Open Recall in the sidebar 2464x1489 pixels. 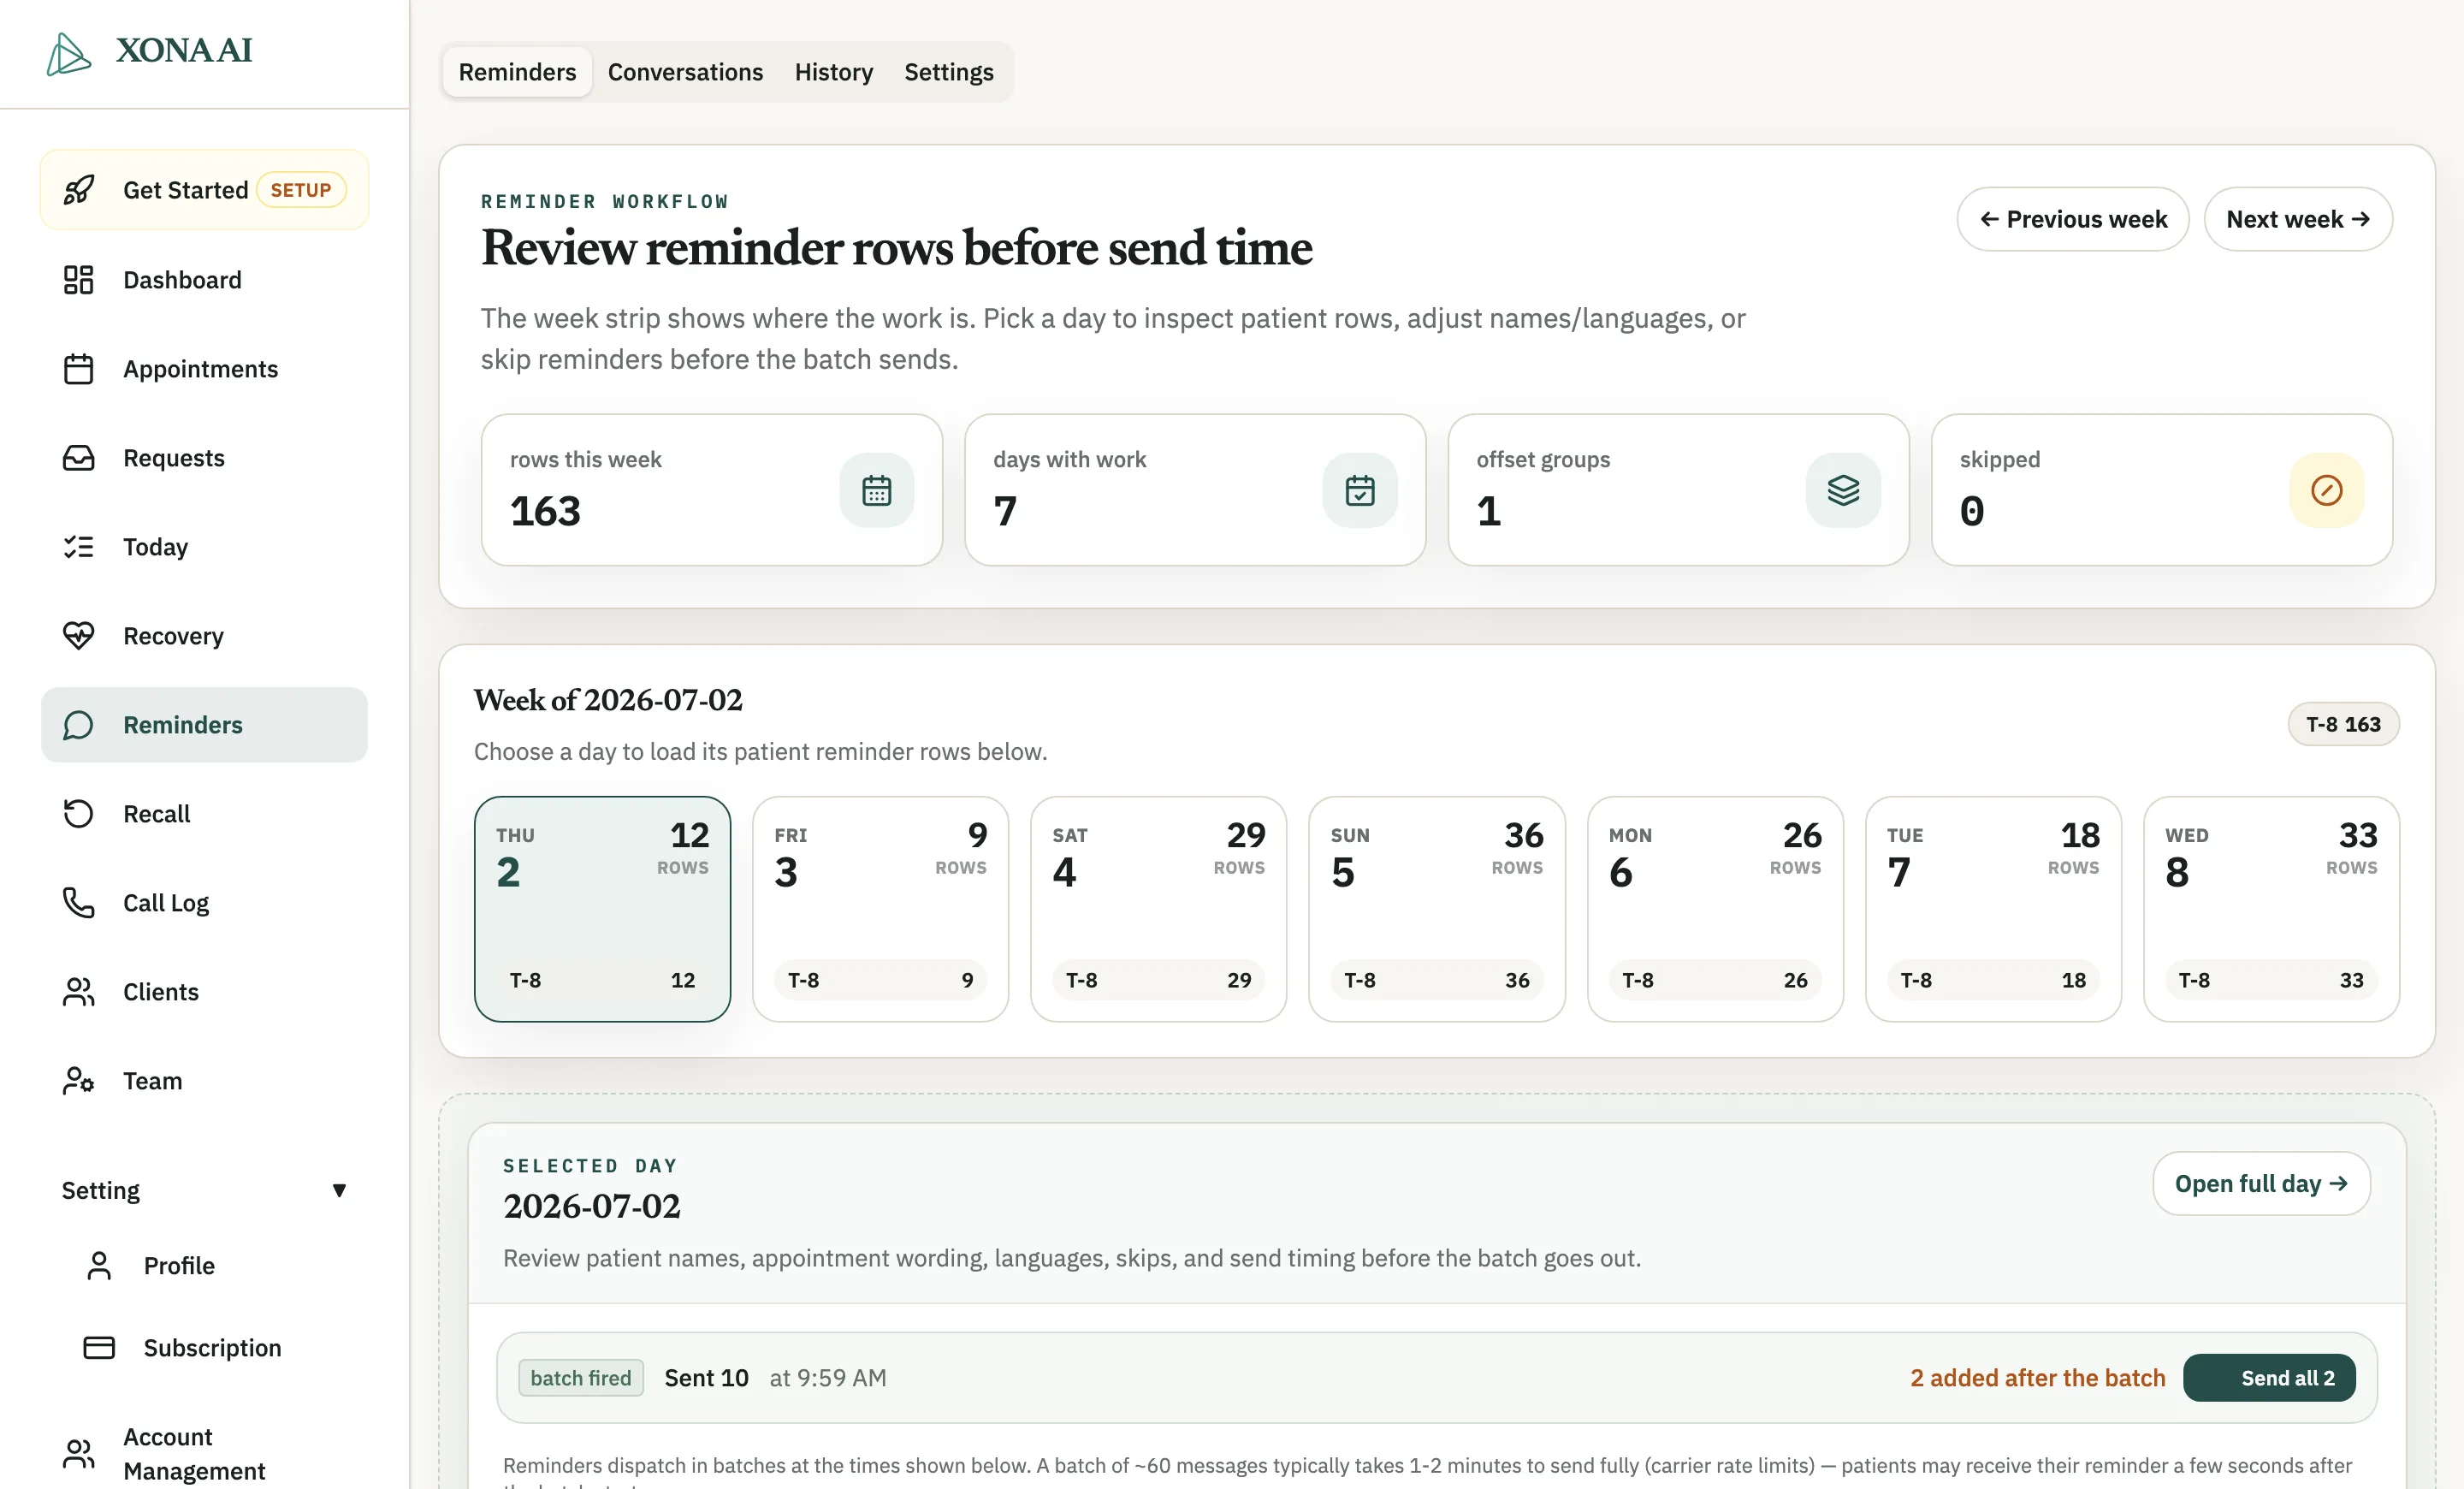pos(204,814)
